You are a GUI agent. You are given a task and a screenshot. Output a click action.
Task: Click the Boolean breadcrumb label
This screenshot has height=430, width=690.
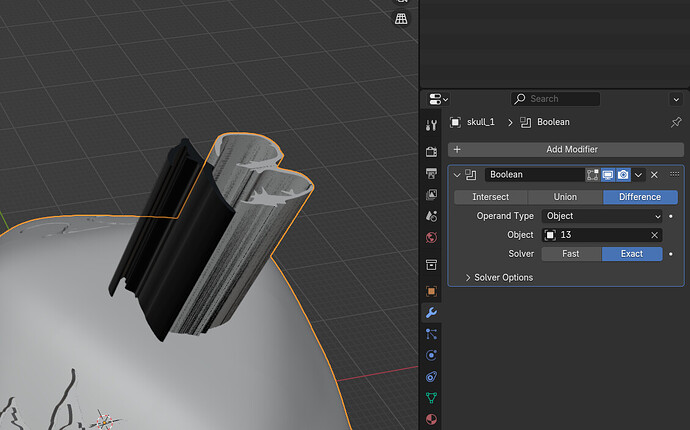[x=553, y=122]
